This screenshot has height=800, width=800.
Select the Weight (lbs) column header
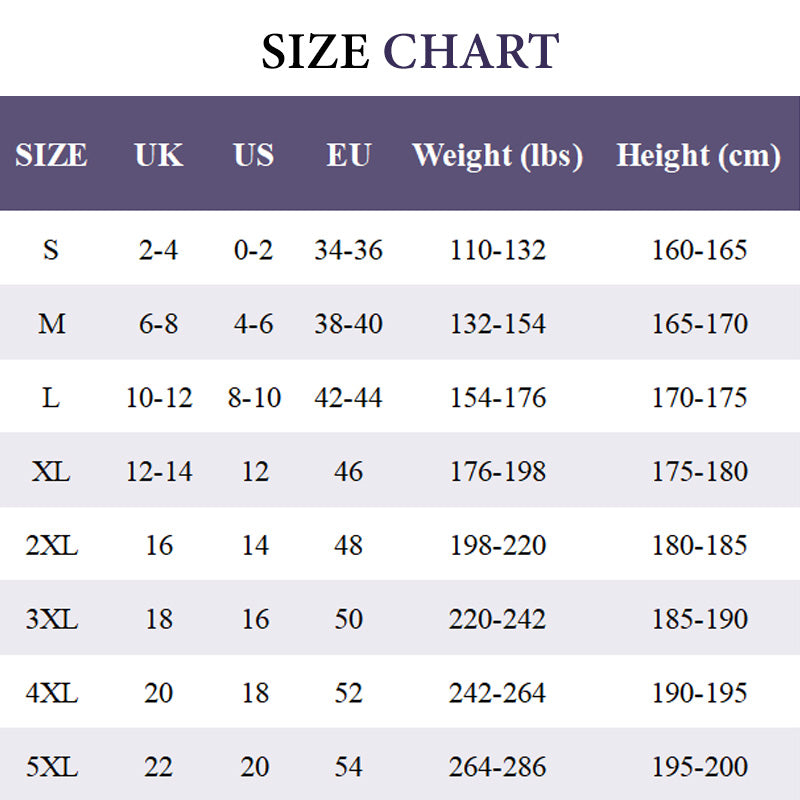coord(497,155)
